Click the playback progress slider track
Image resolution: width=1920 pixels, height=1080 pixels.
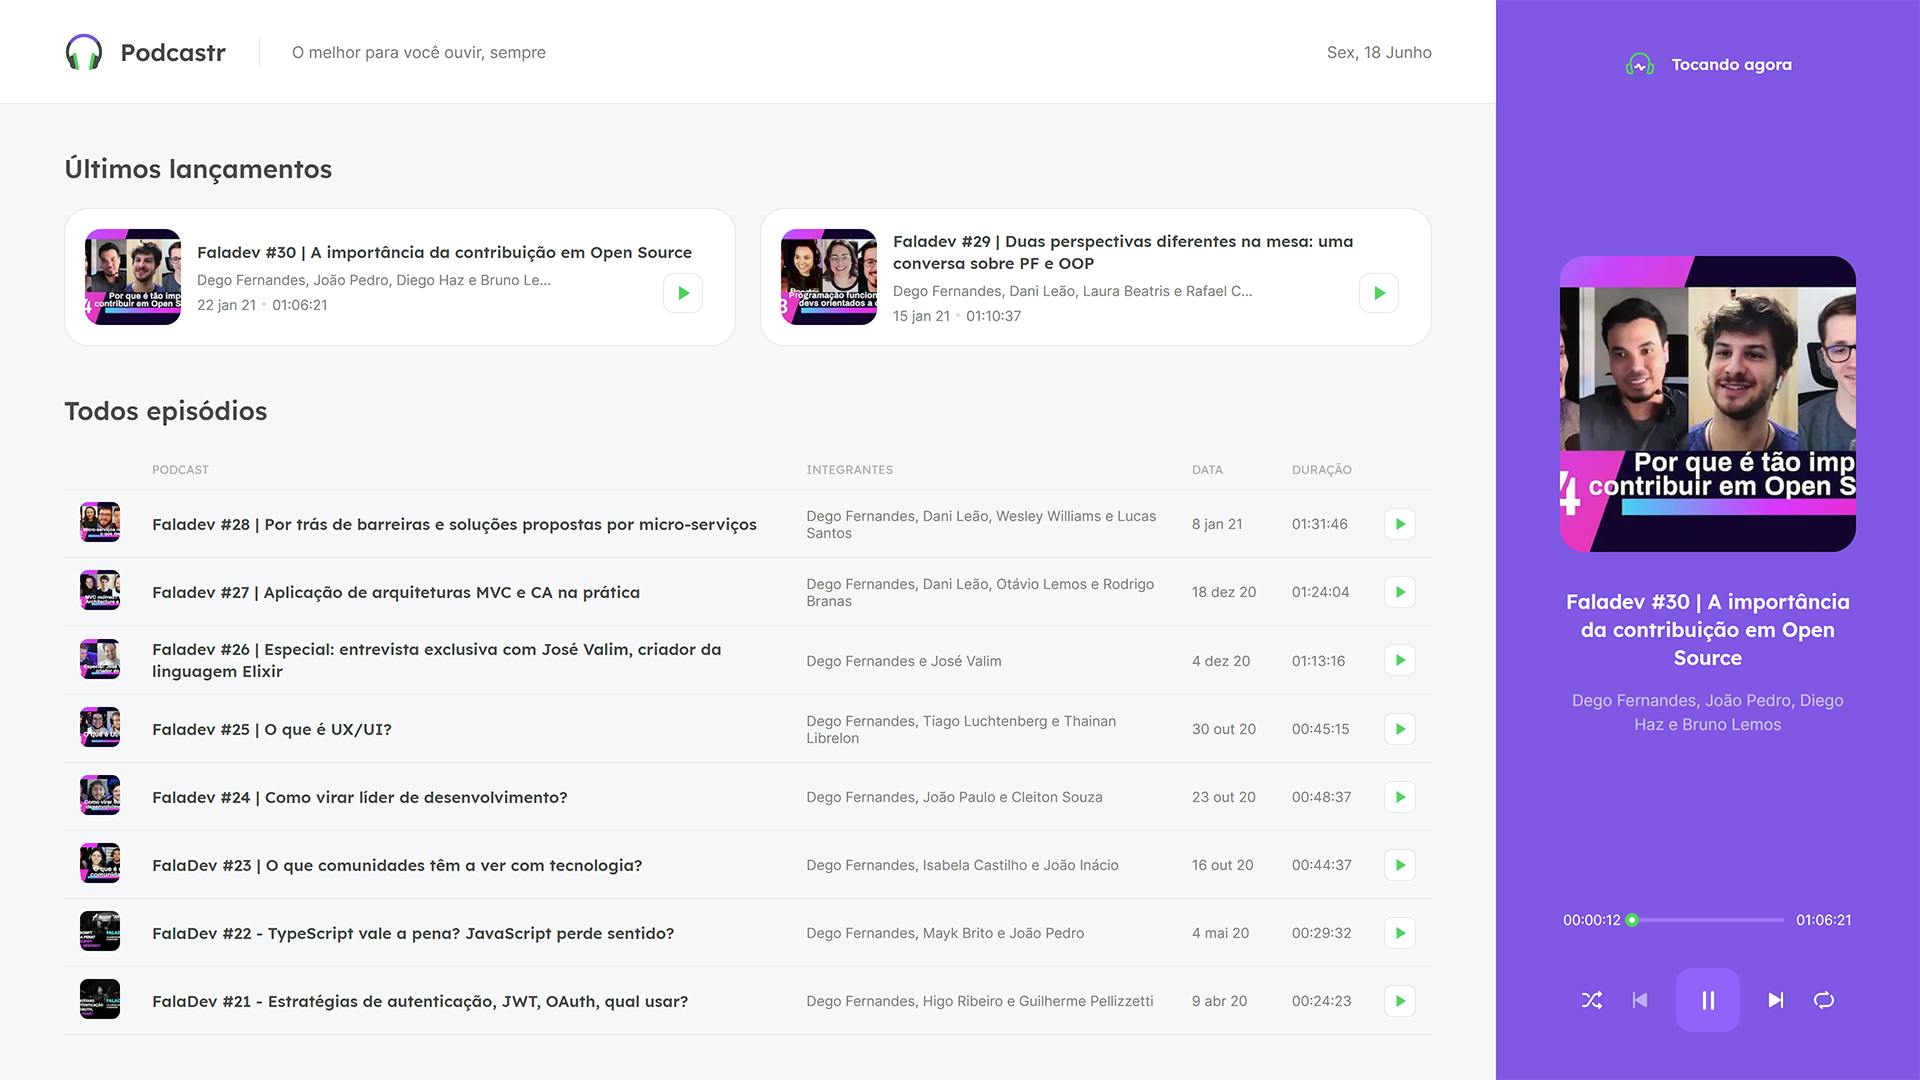[x=1708, y=920]
